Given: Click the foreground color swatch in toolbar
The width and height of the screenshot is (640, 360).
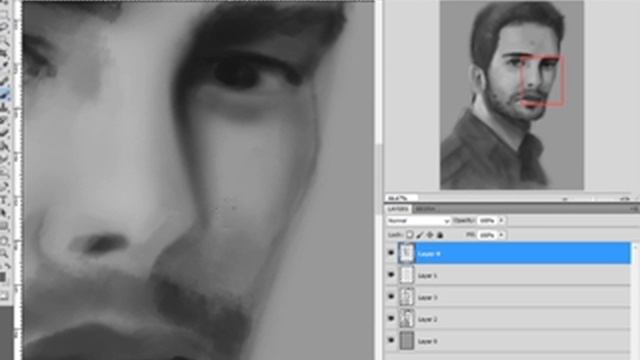Looking at the screenshot, I should 3,277.
